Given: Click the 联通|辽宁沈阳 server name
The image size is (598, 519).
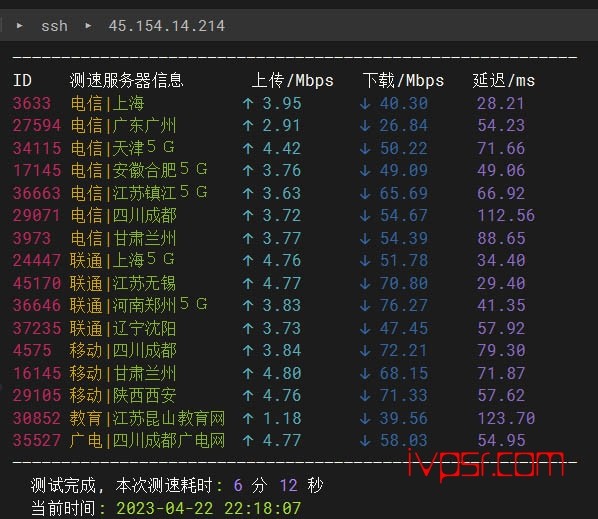Looking at the screenshot, I should (122, 328).
